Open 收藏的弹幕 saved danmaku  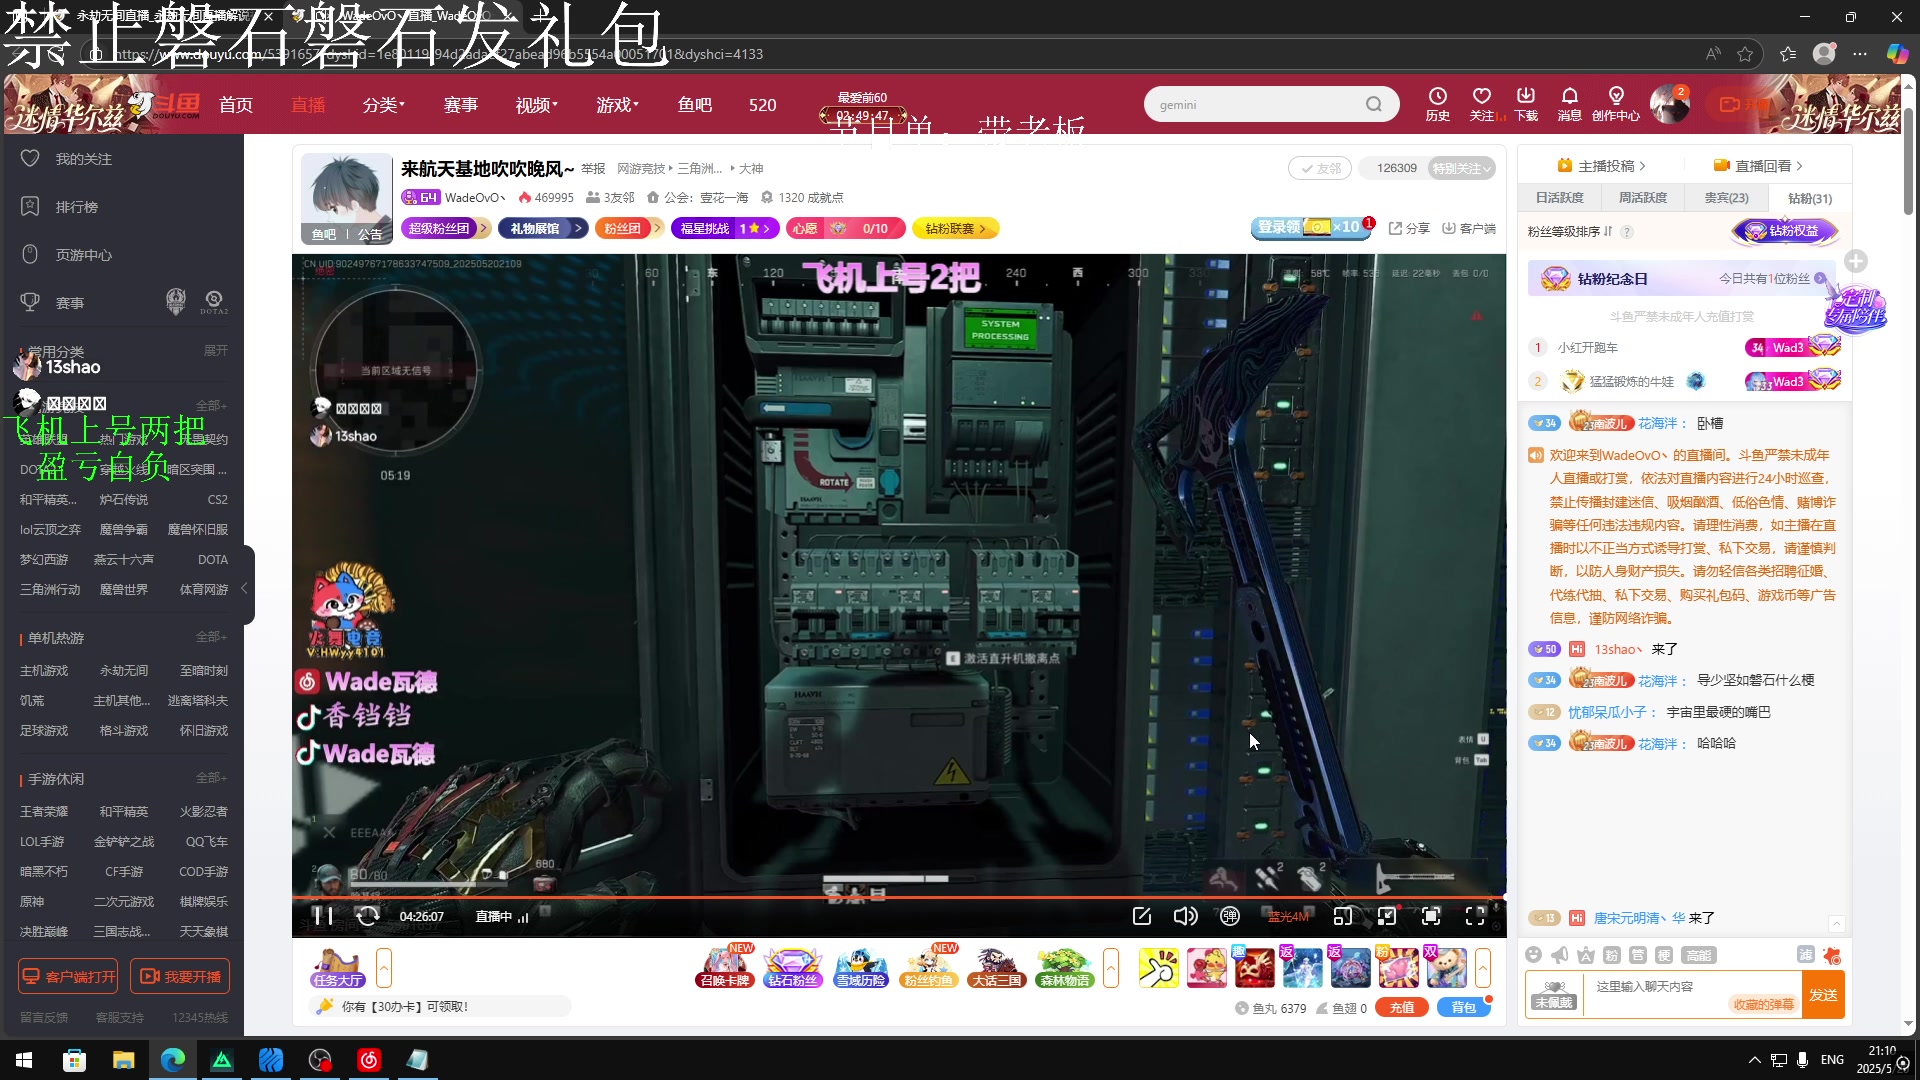click(1763, 1004)
